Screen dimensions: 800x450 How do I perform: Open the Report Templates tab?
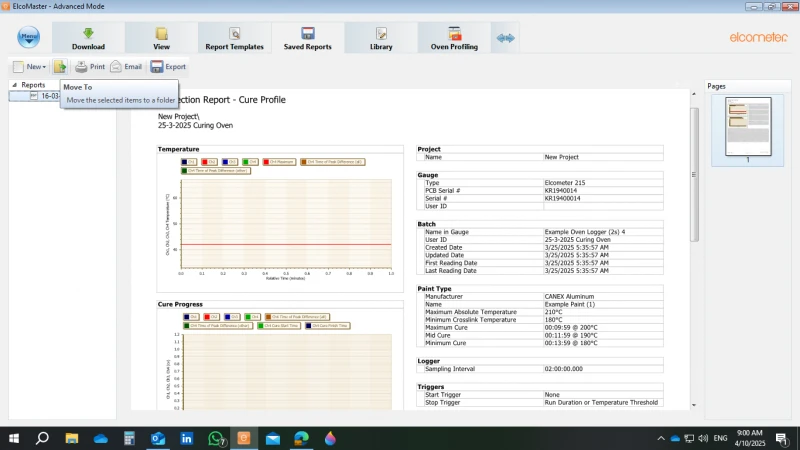234,38
